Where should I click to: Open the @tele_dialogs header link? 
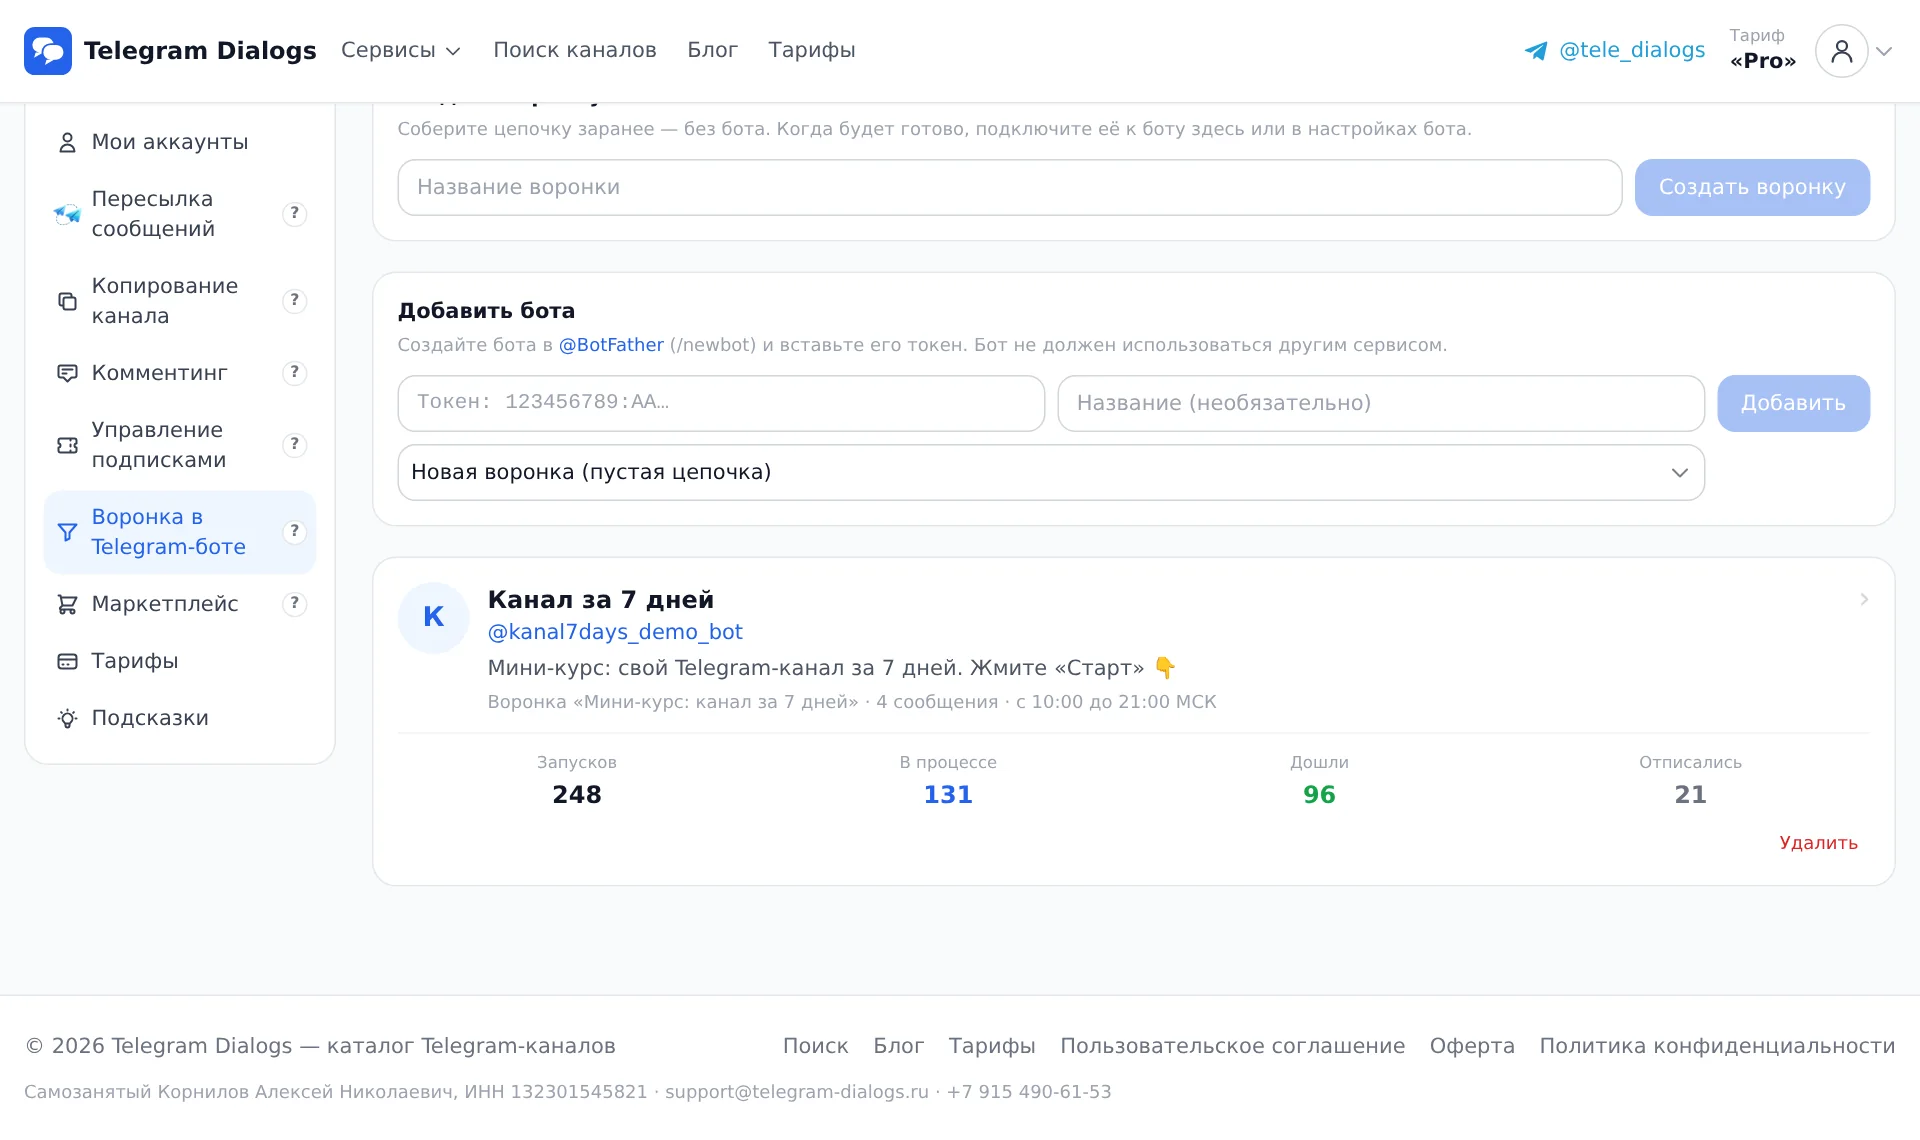click(x=1631, y=50)
